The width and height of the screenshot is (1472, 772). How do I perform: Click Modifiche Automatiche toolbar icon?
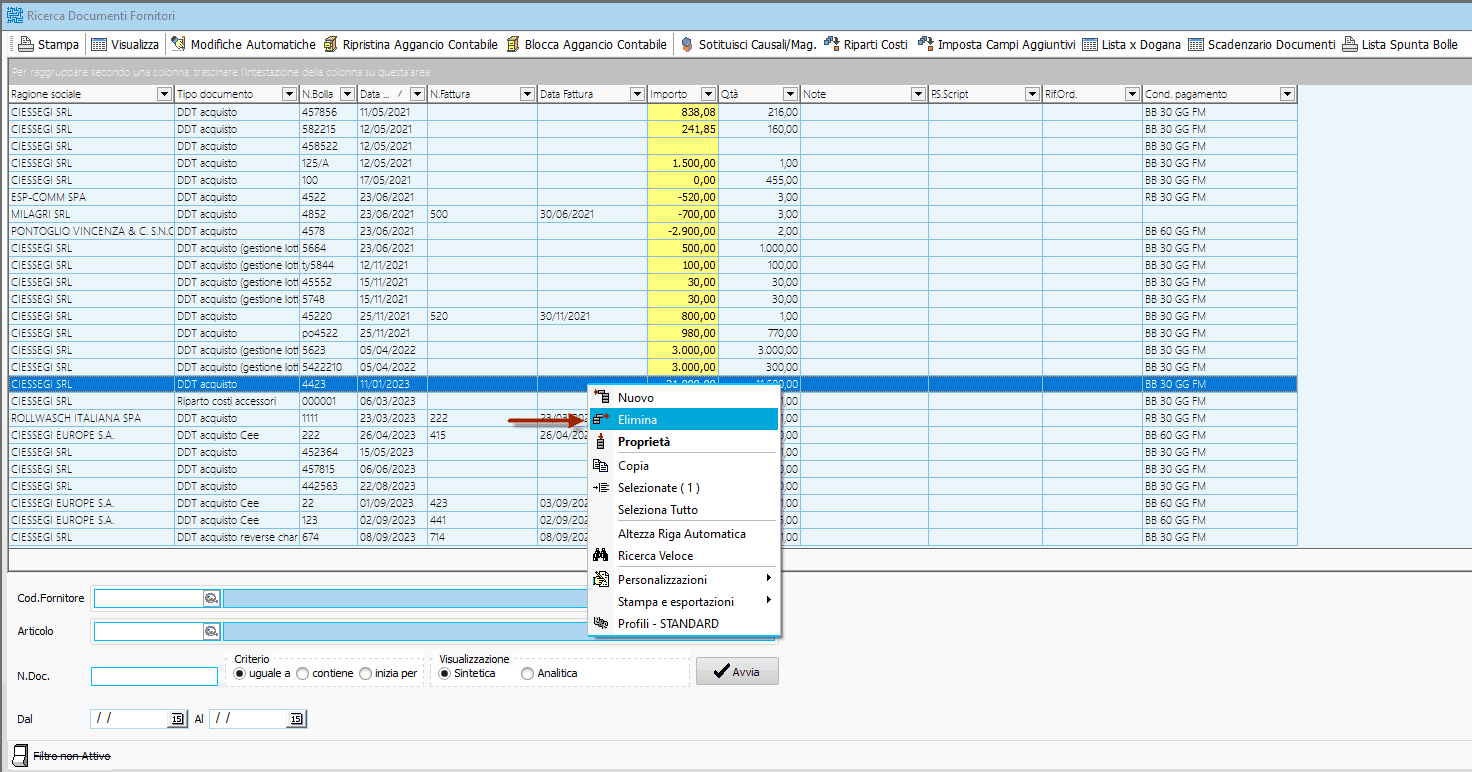click(x=179, y=44)
